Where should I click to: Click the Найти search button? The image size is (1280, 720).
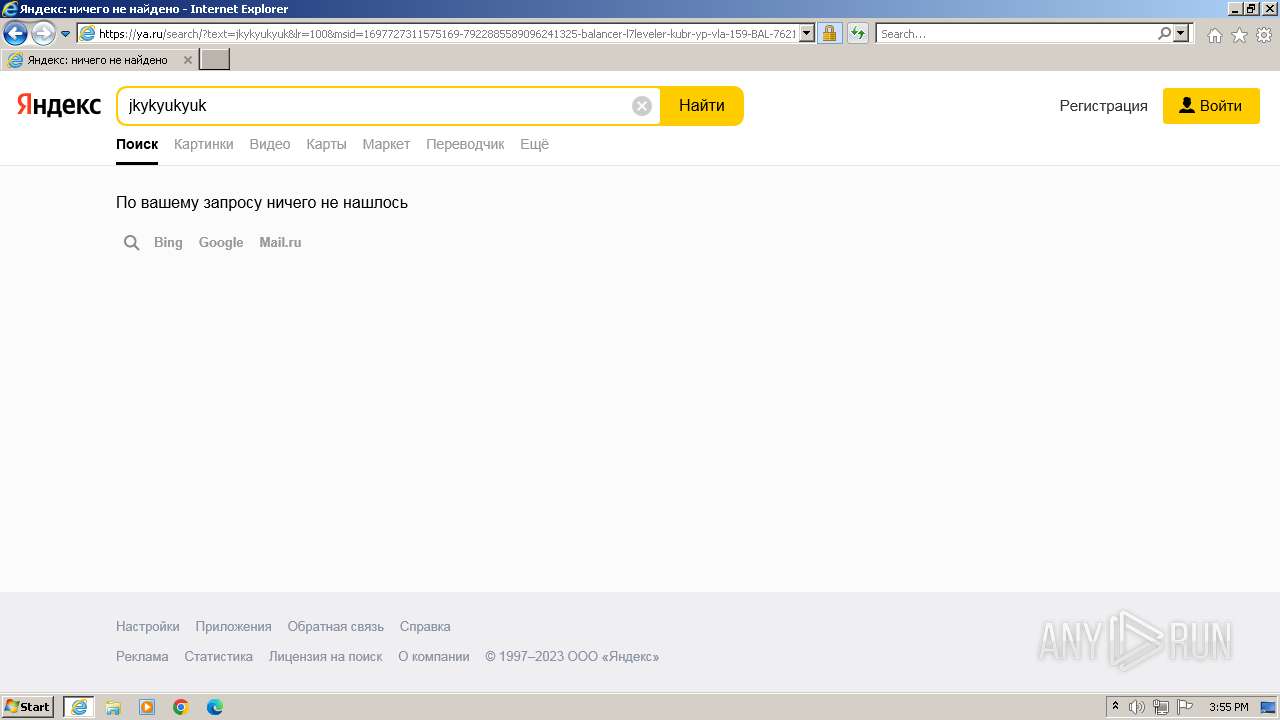click(x=702, y=106)
